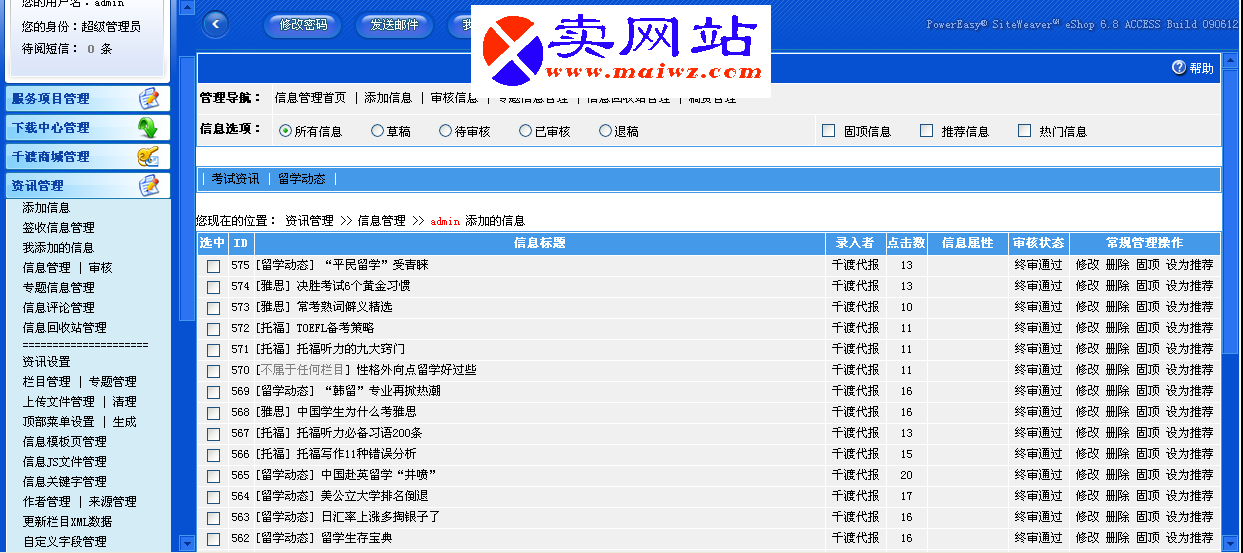This screenshot has height=553, width=1243.
Task: Open article TOEFL备考策略
Action: click(335, 329)
